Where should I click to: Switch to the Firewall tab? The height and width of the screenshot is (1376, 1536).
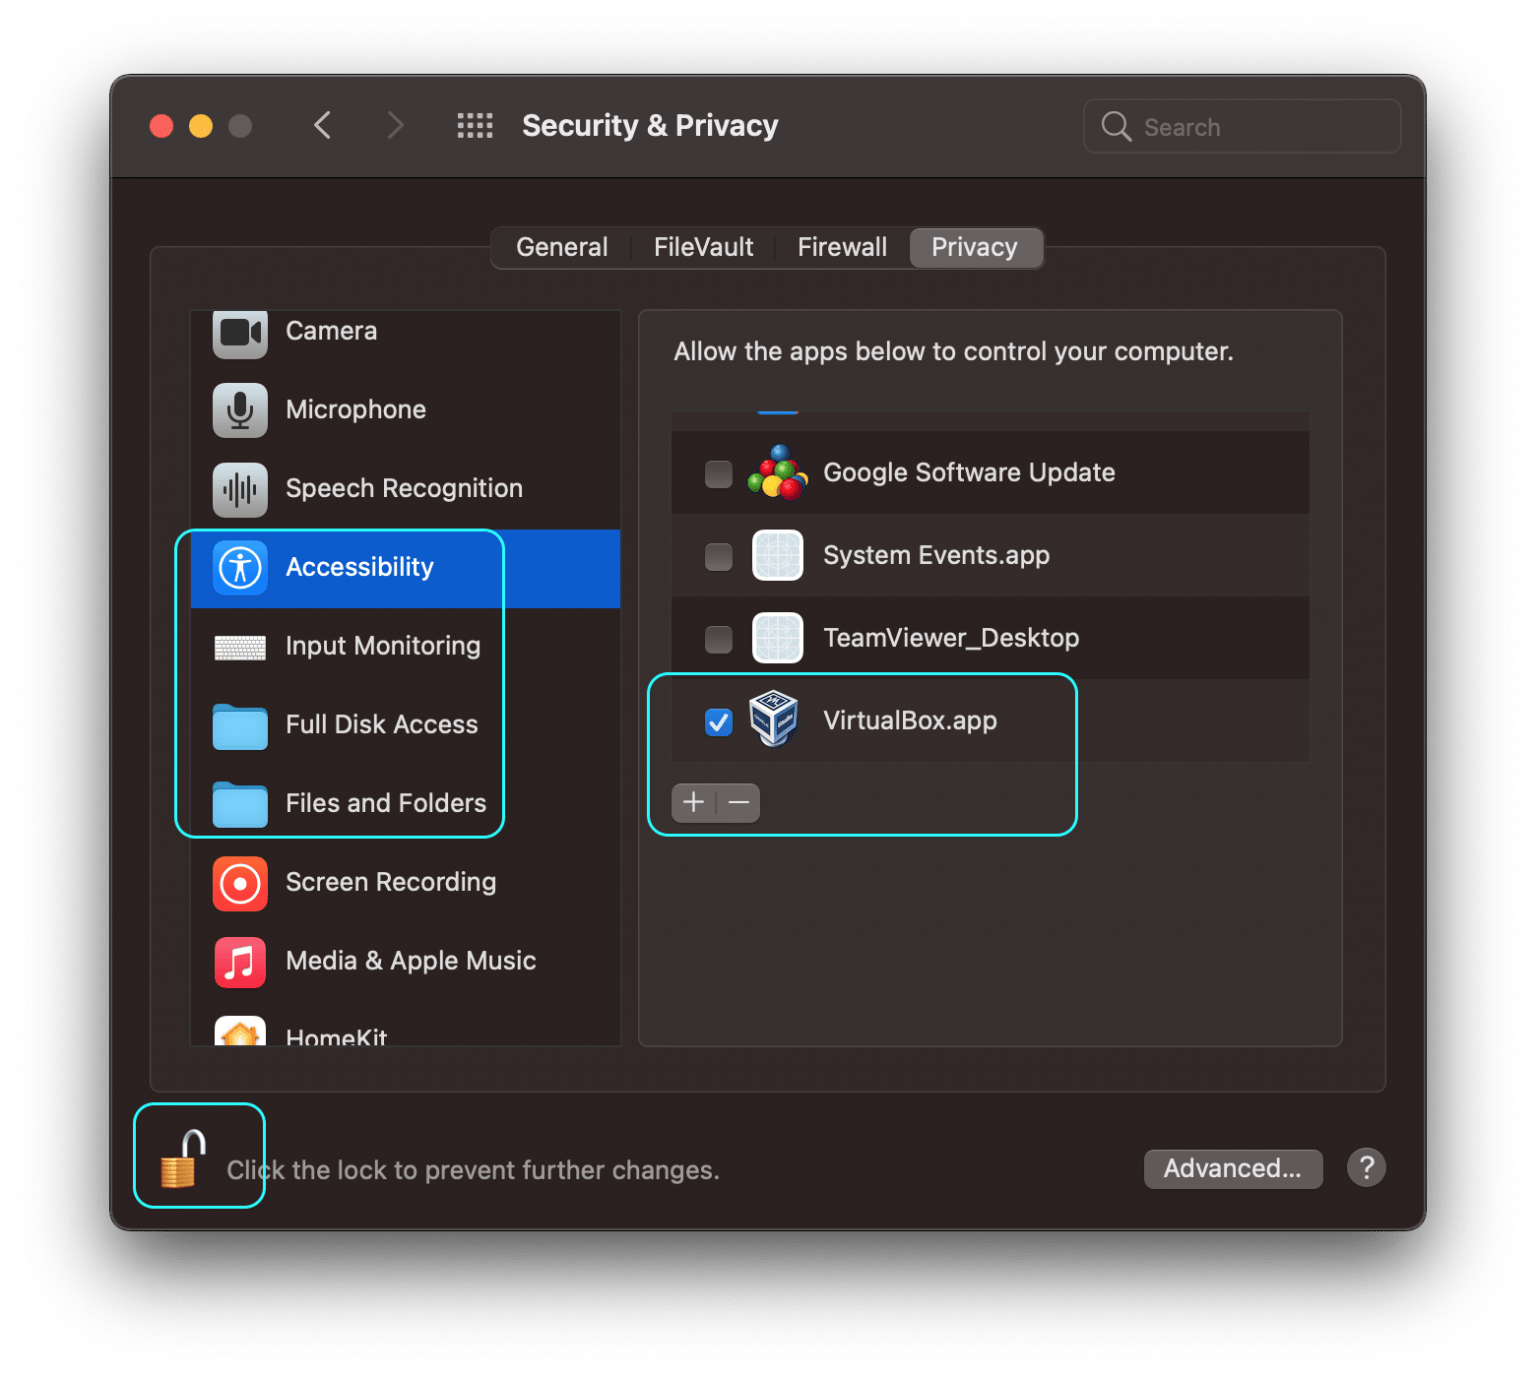[842, 247]
